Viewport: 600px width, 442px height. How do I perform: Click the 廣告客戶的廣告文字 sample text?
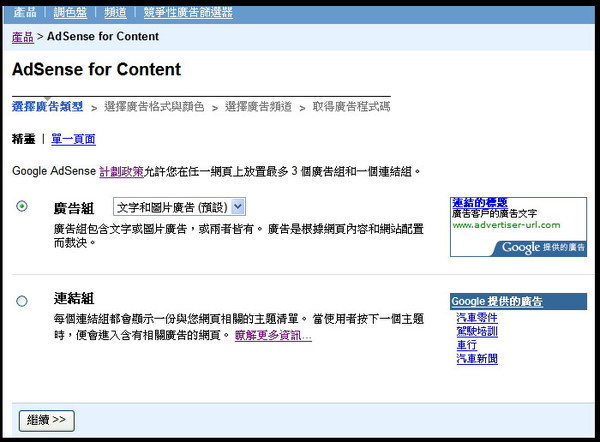coord(494,214)
